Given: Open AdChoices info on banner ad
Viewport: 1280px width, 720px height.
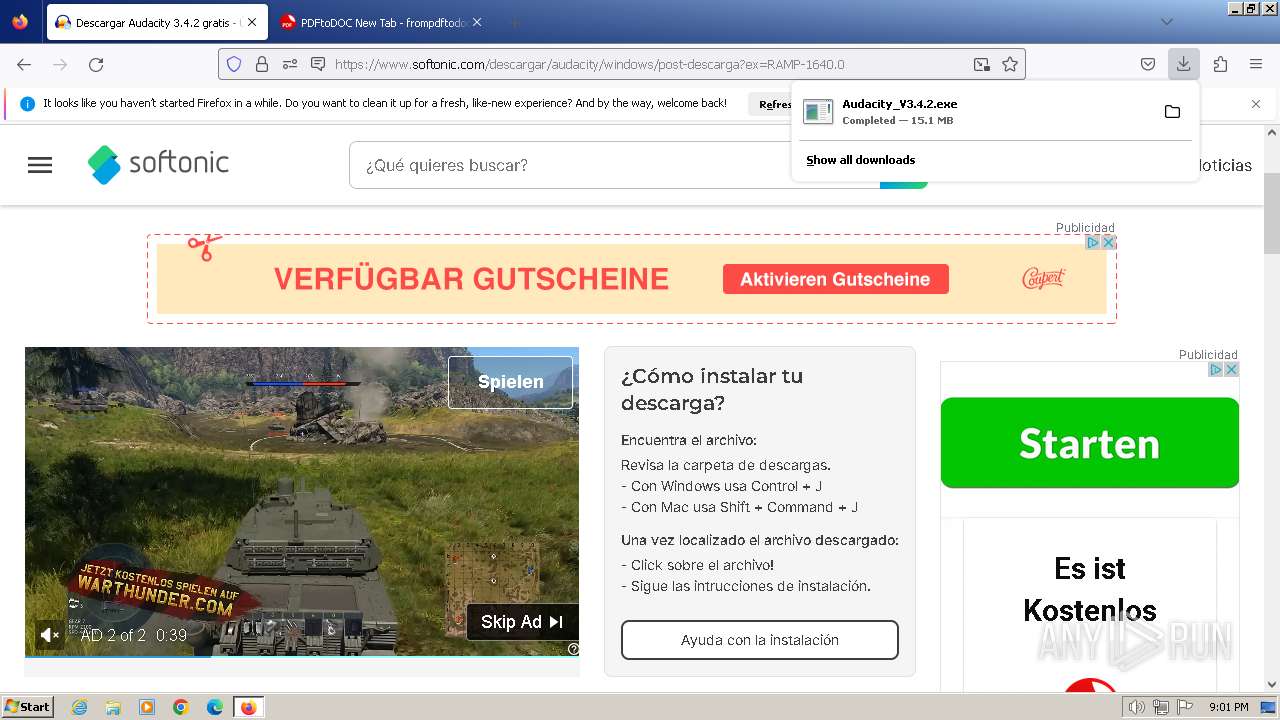Looking at the screenshot, I should (x=1093, y=242).
